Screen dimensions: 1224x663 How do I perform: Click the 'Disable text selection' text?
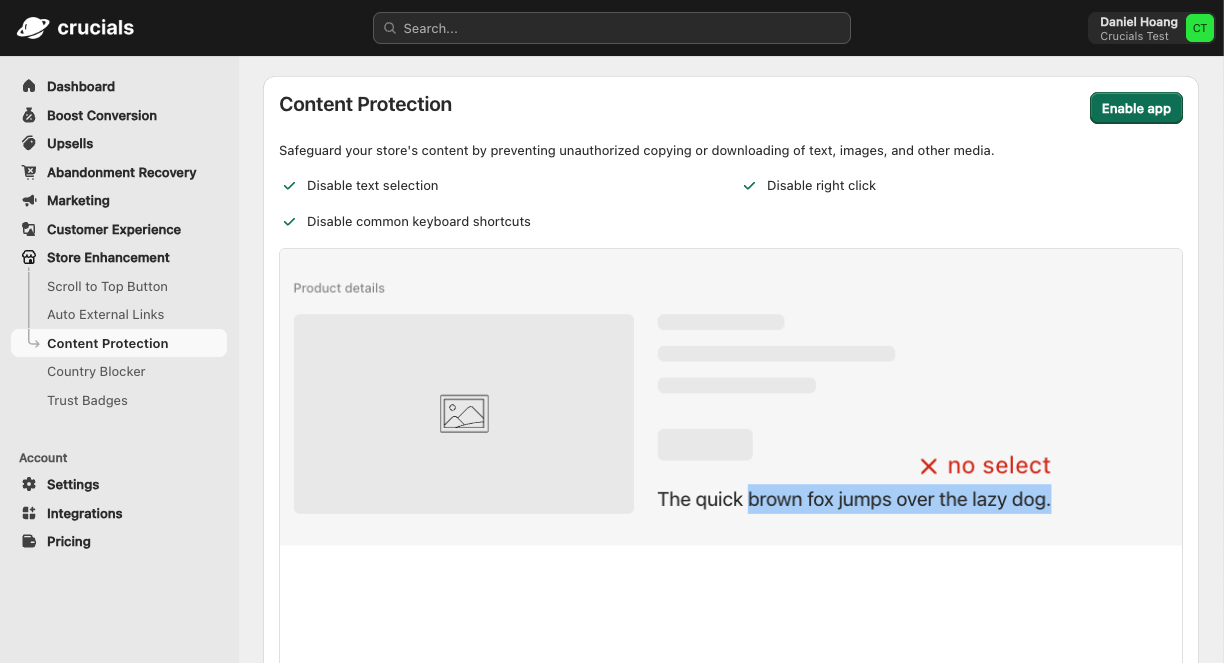372,186
